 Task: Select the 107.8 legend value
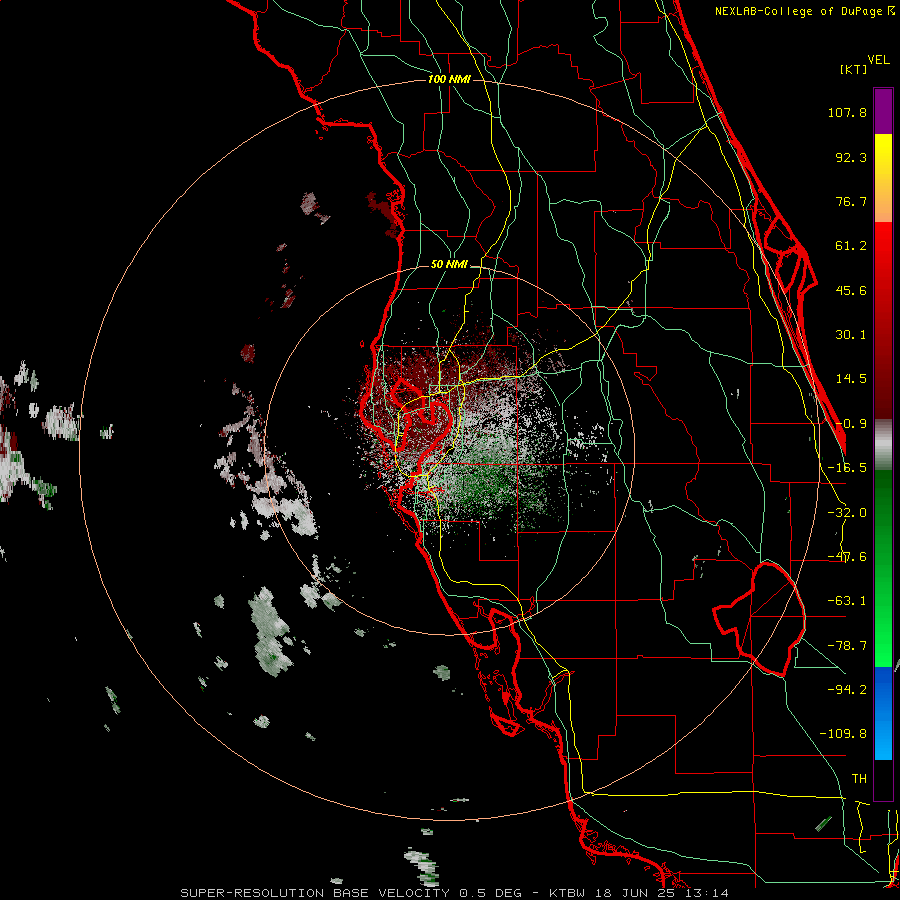click(847, 112)
